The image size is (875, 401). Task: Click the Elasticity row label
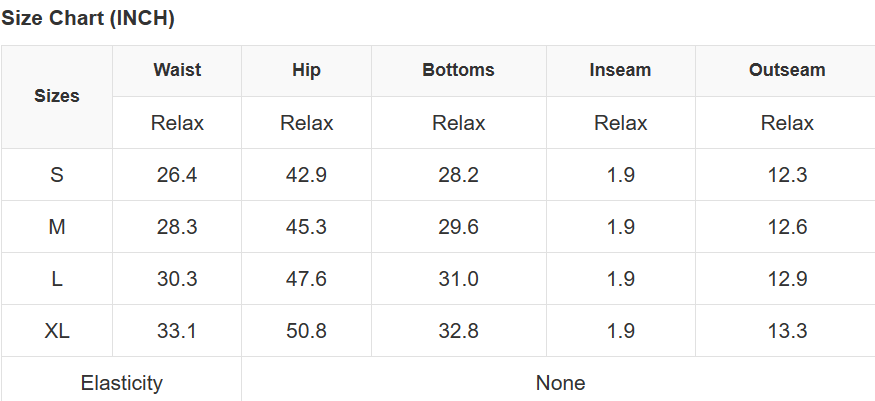pos(122,383)
